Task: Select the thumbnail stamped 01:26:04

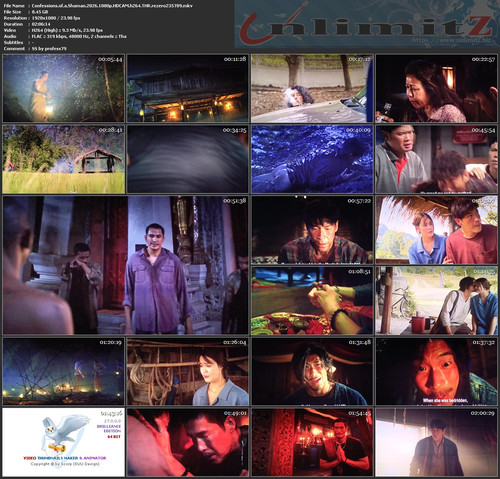Action: [x=188, y=371]
